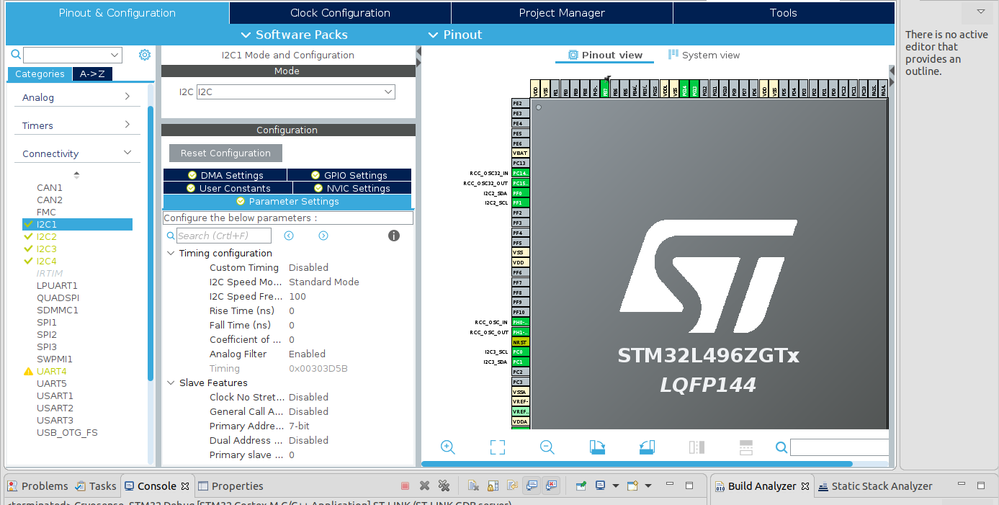The height and width of the screenshot is (505, 999).
Task: Rotate the chip clockwise
Action: [x=597, y=447]
